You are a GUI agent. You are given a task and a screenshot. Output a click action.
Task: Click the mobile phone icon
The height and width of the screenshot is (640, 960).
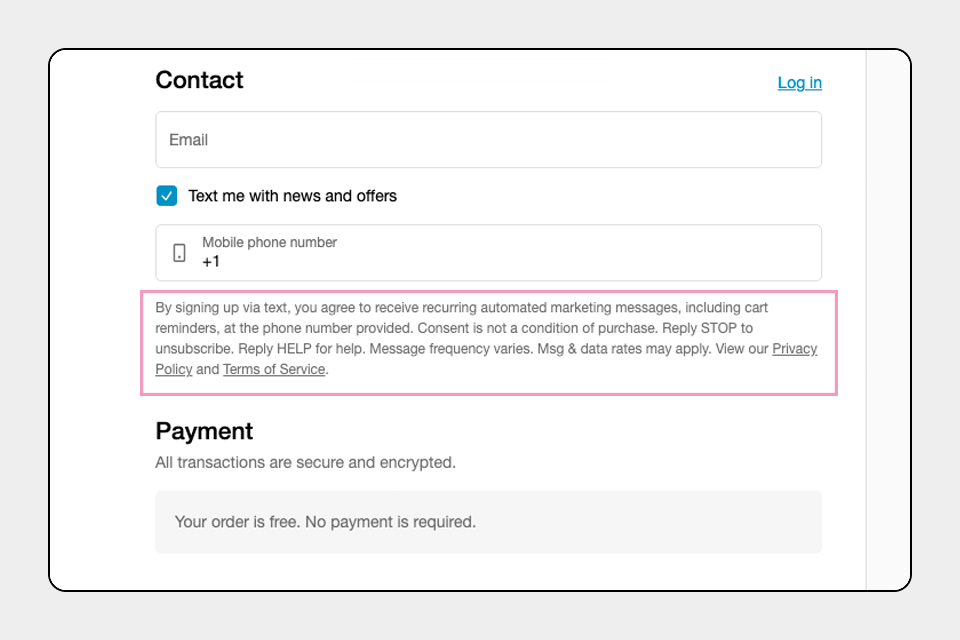[x=179, y=253]
